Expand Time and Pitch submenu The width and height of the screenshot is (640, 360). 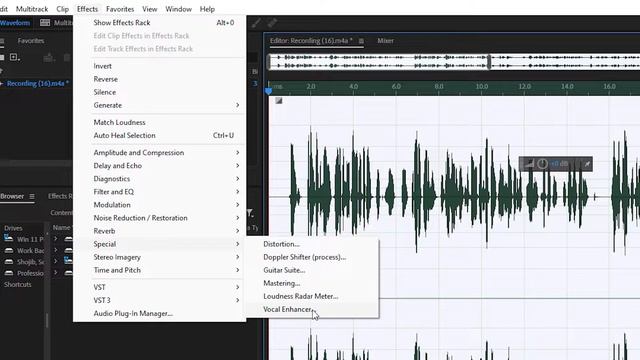point(160,270)
